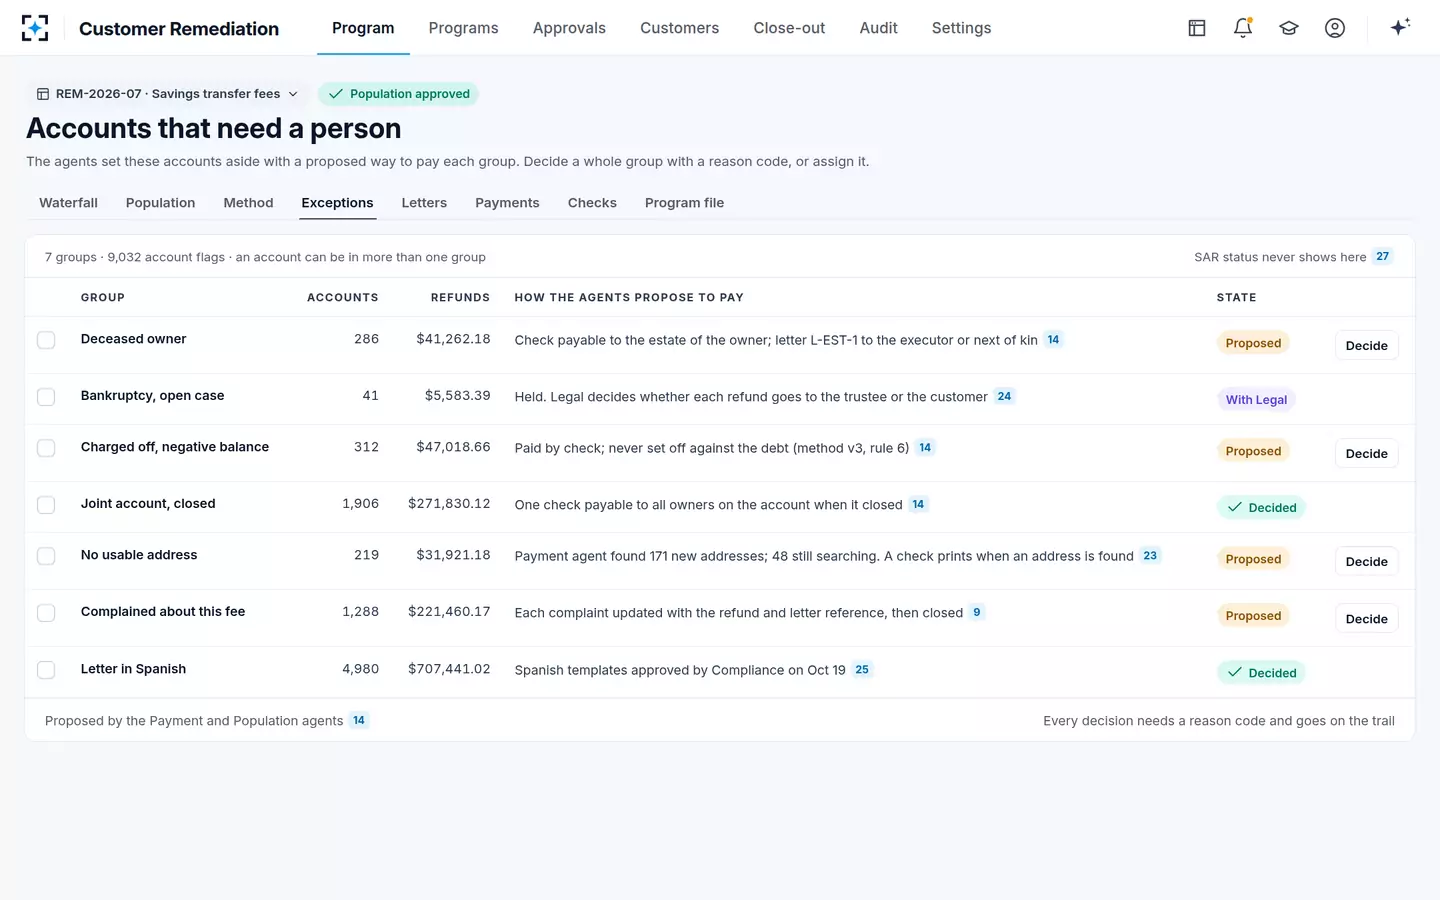This screenshot has height=900, width=1440.
Task: Click citation badge 25 in Letter in Spanish row
Action: 862,670
